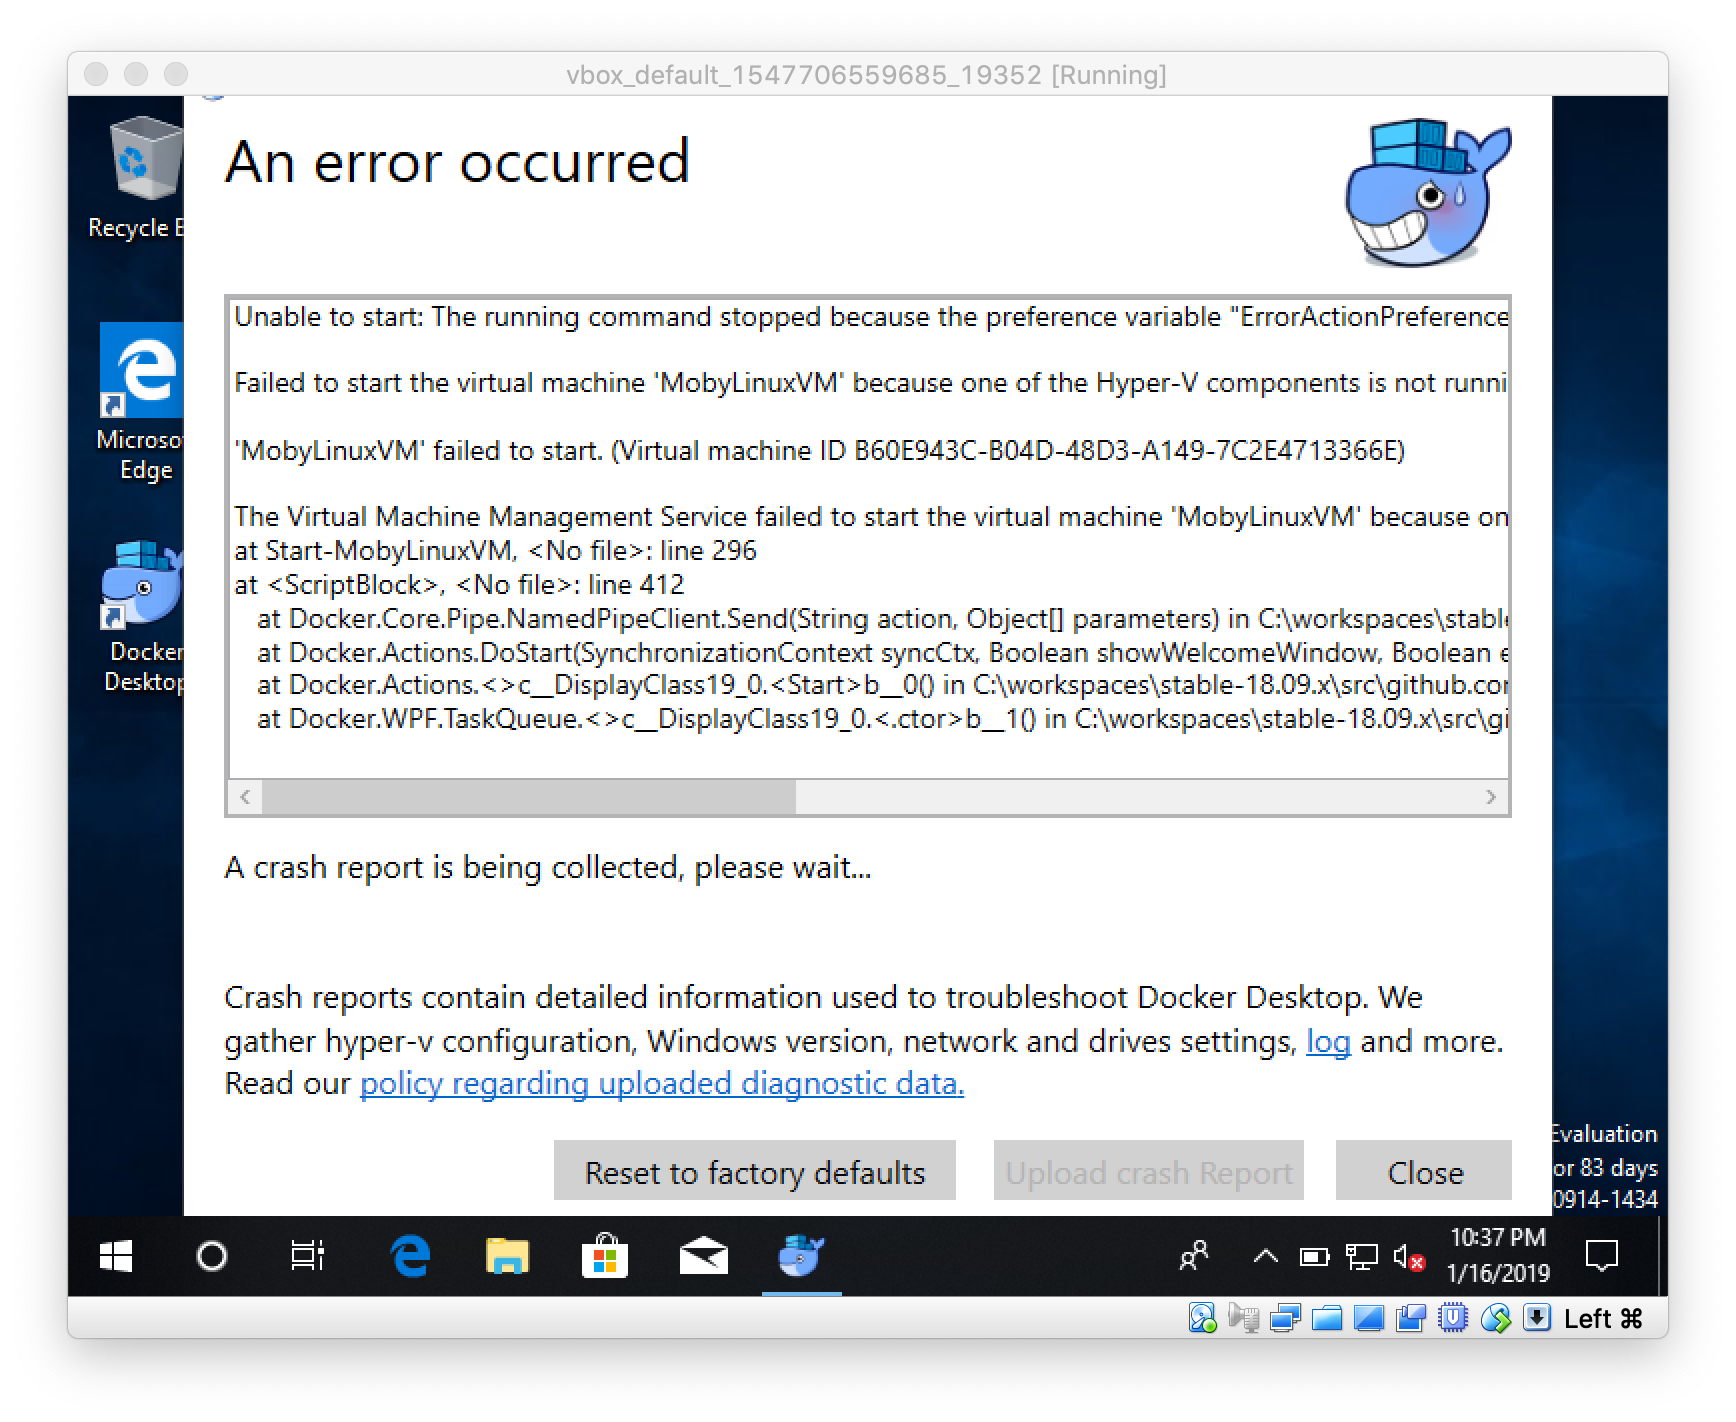The image size is (1736, 1422).
Task: Click the VirtualBox recording status icon
Action: click(1410, 1319)
